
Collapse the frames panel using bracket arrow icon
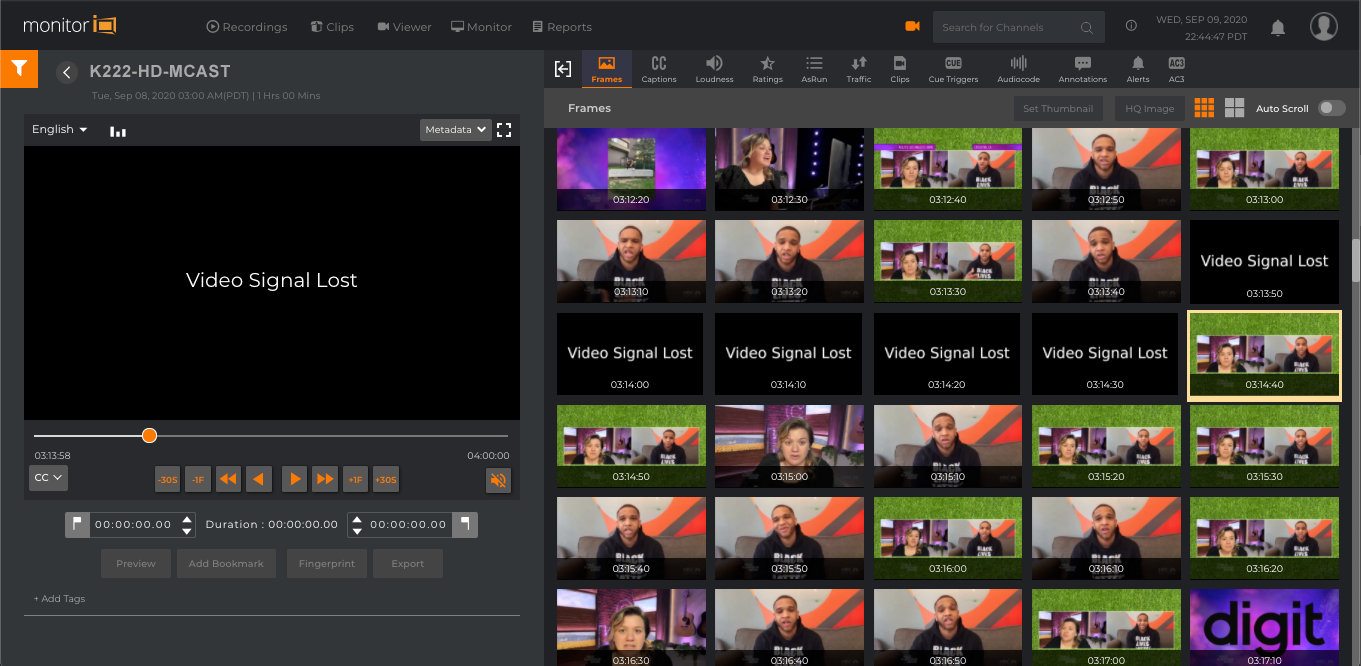coord(563,69)
